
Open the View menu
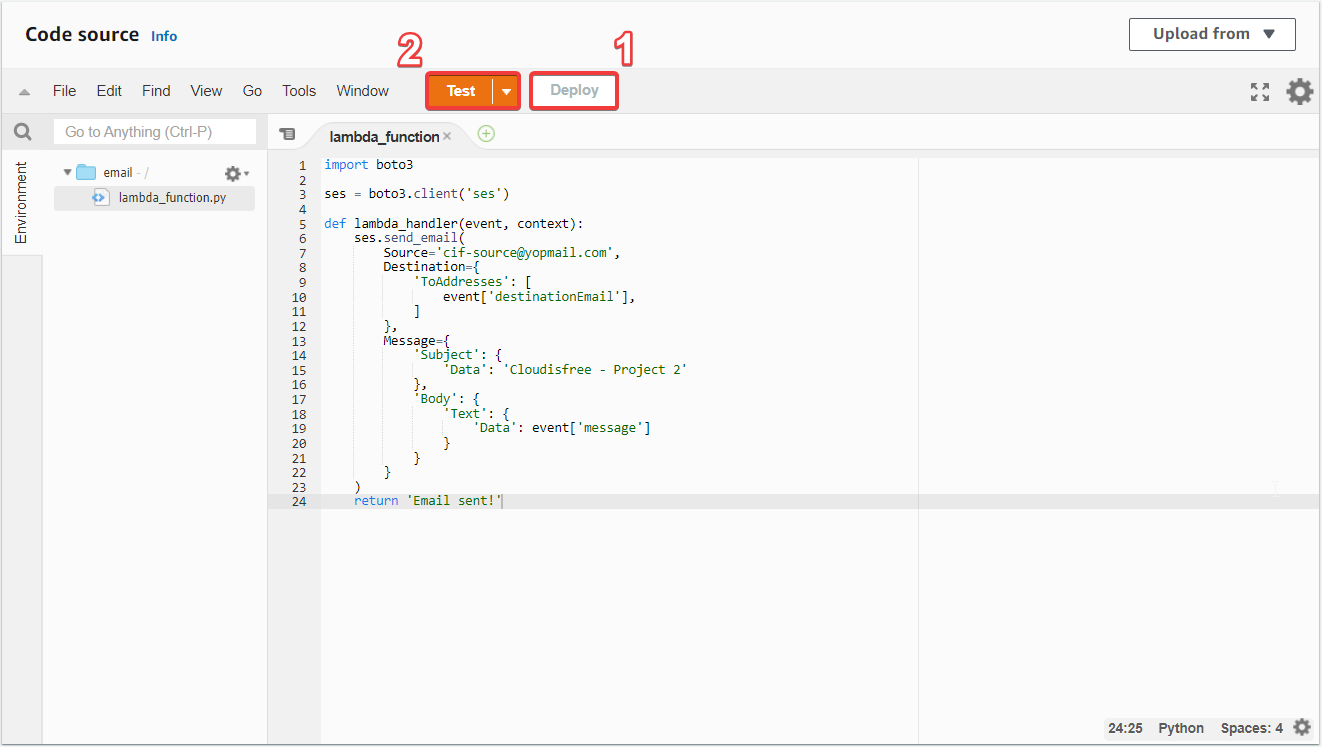click(206, 91)
